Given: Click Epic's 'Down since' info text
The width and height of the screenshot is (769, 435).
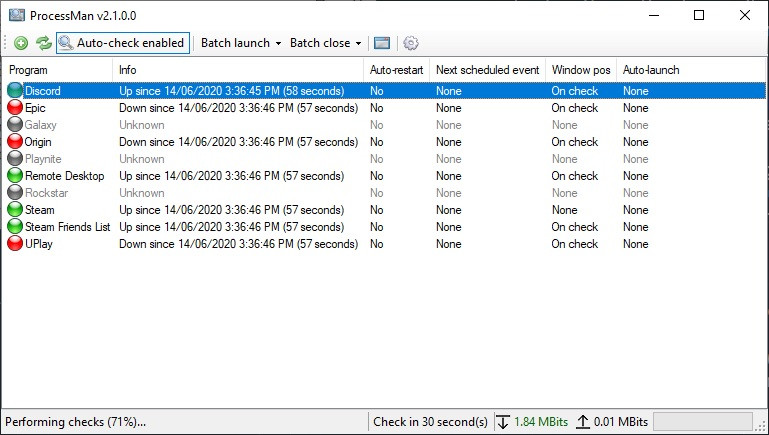Looking at the screenshot, I should tap(238, 108).
